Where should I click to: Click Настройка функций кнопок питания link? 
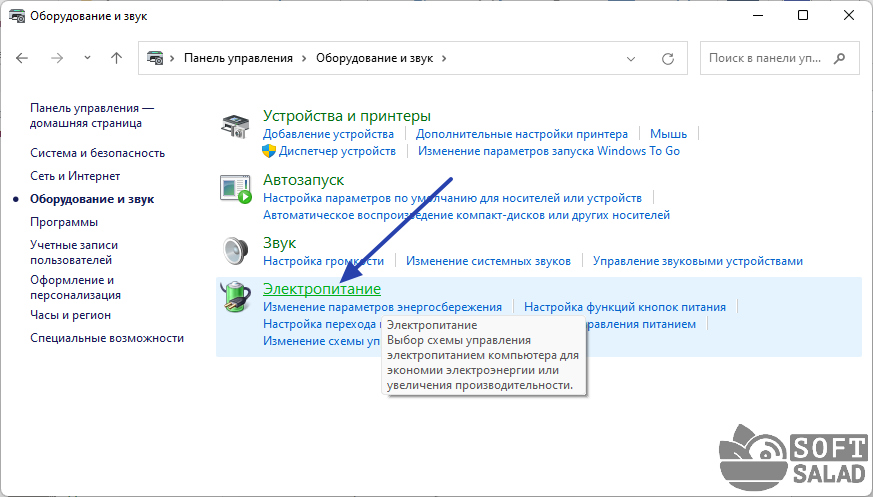[625, 307]
